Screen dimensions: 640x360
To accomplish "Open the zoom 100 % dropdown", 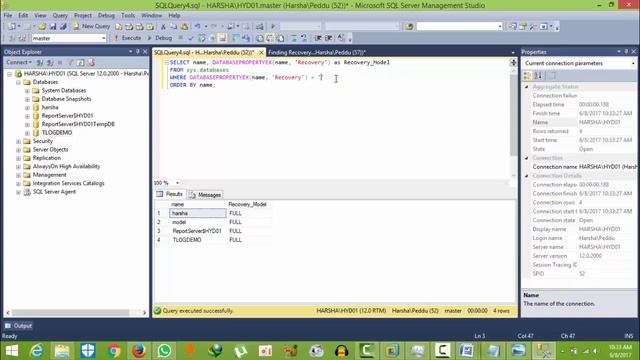I will (177, 183).
